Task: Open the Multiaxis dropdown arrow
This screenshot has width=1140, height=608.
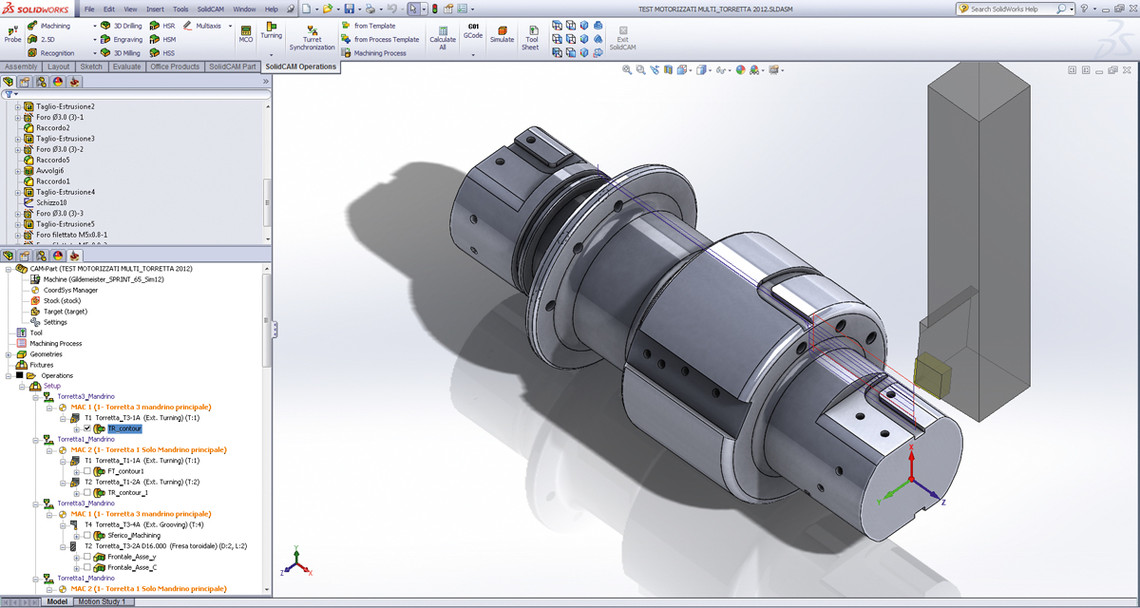Action: 230,25
